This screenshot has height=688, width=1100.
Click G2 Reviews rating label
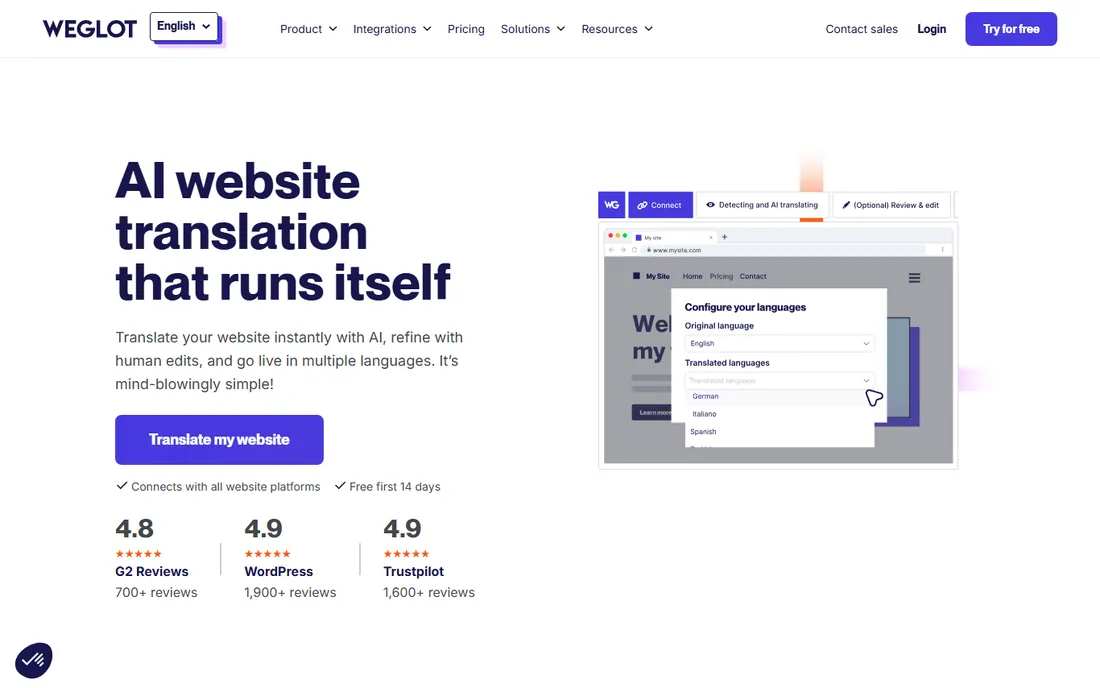tap(152, 572)
